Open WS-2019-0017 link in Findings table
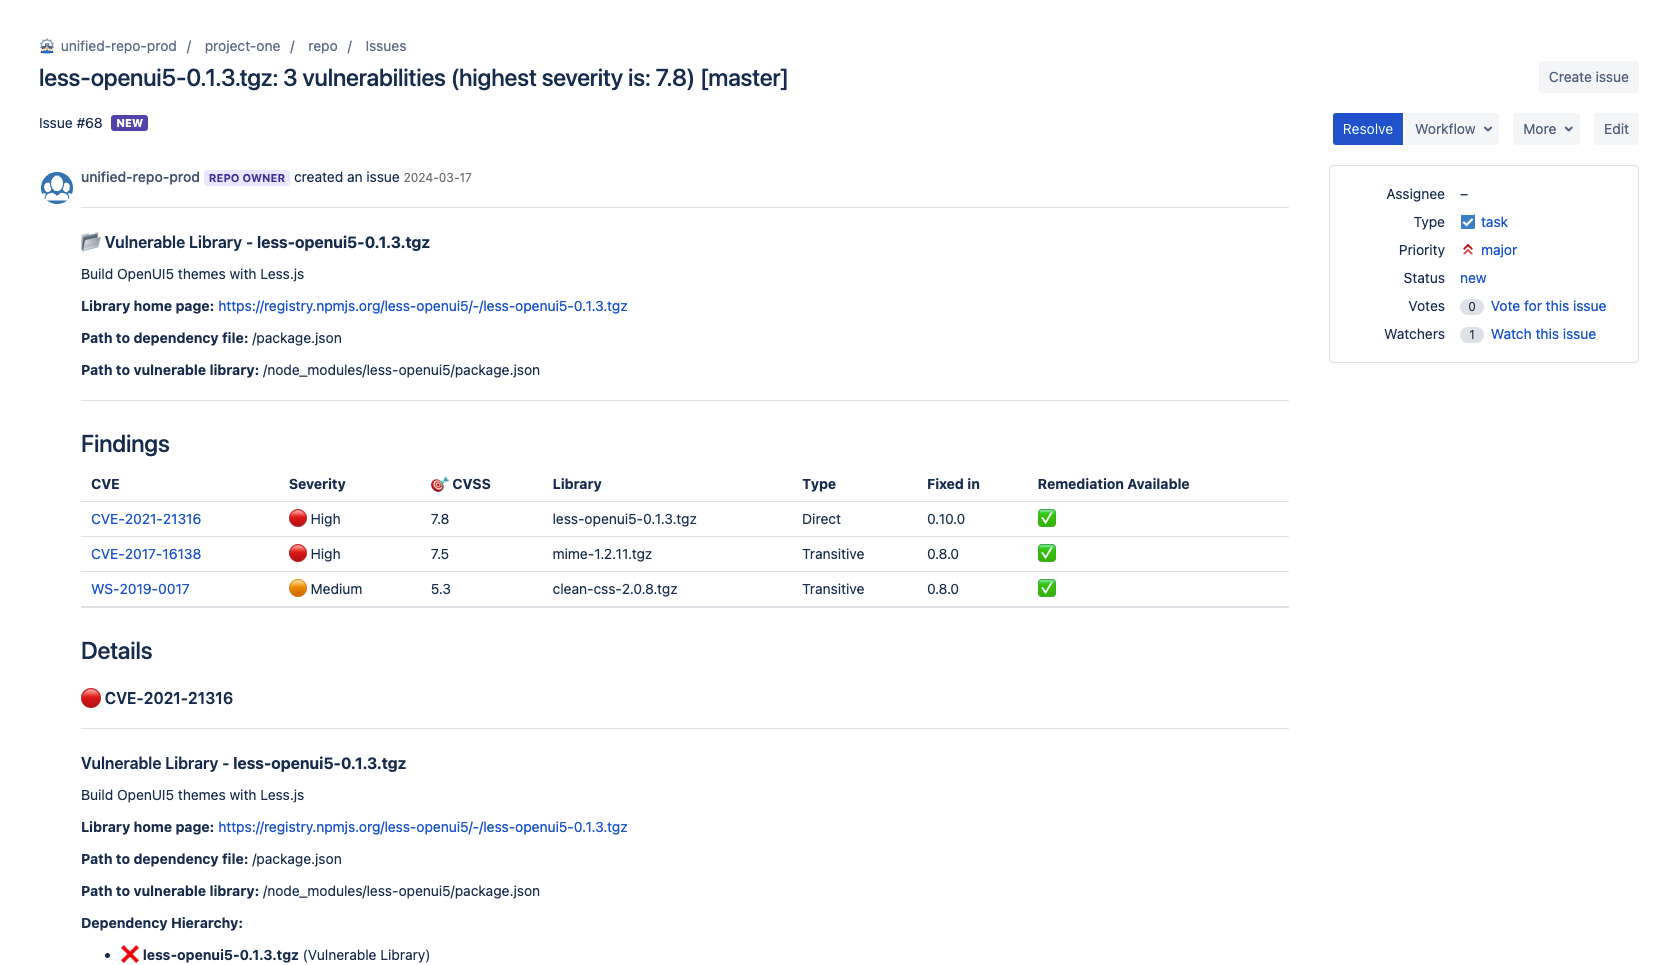Screen dimensions: 1679x965 coord(140,589)
